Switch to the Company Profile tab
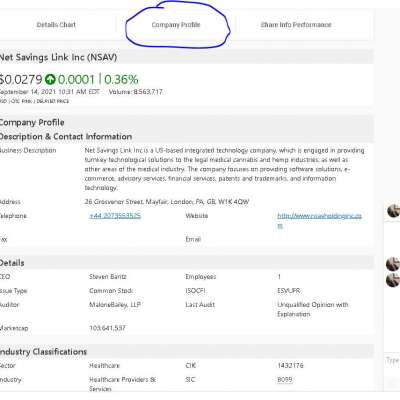400x400 pixels. 176,25
